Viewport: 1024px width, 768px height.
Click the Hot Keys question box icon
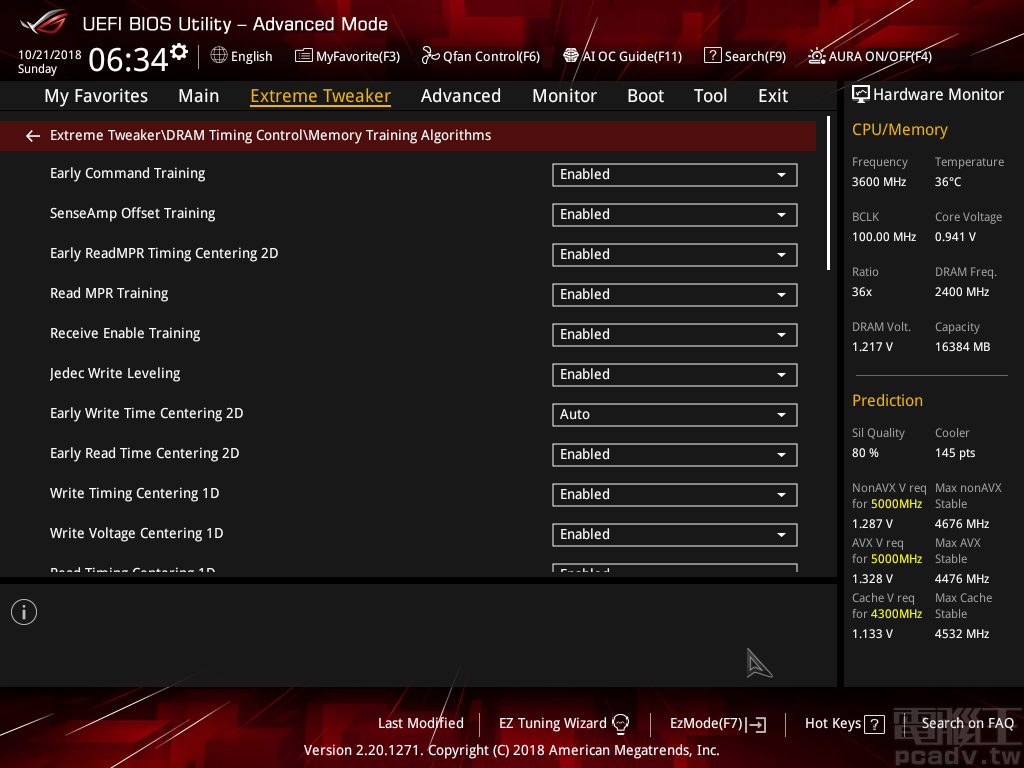(874, 724)
